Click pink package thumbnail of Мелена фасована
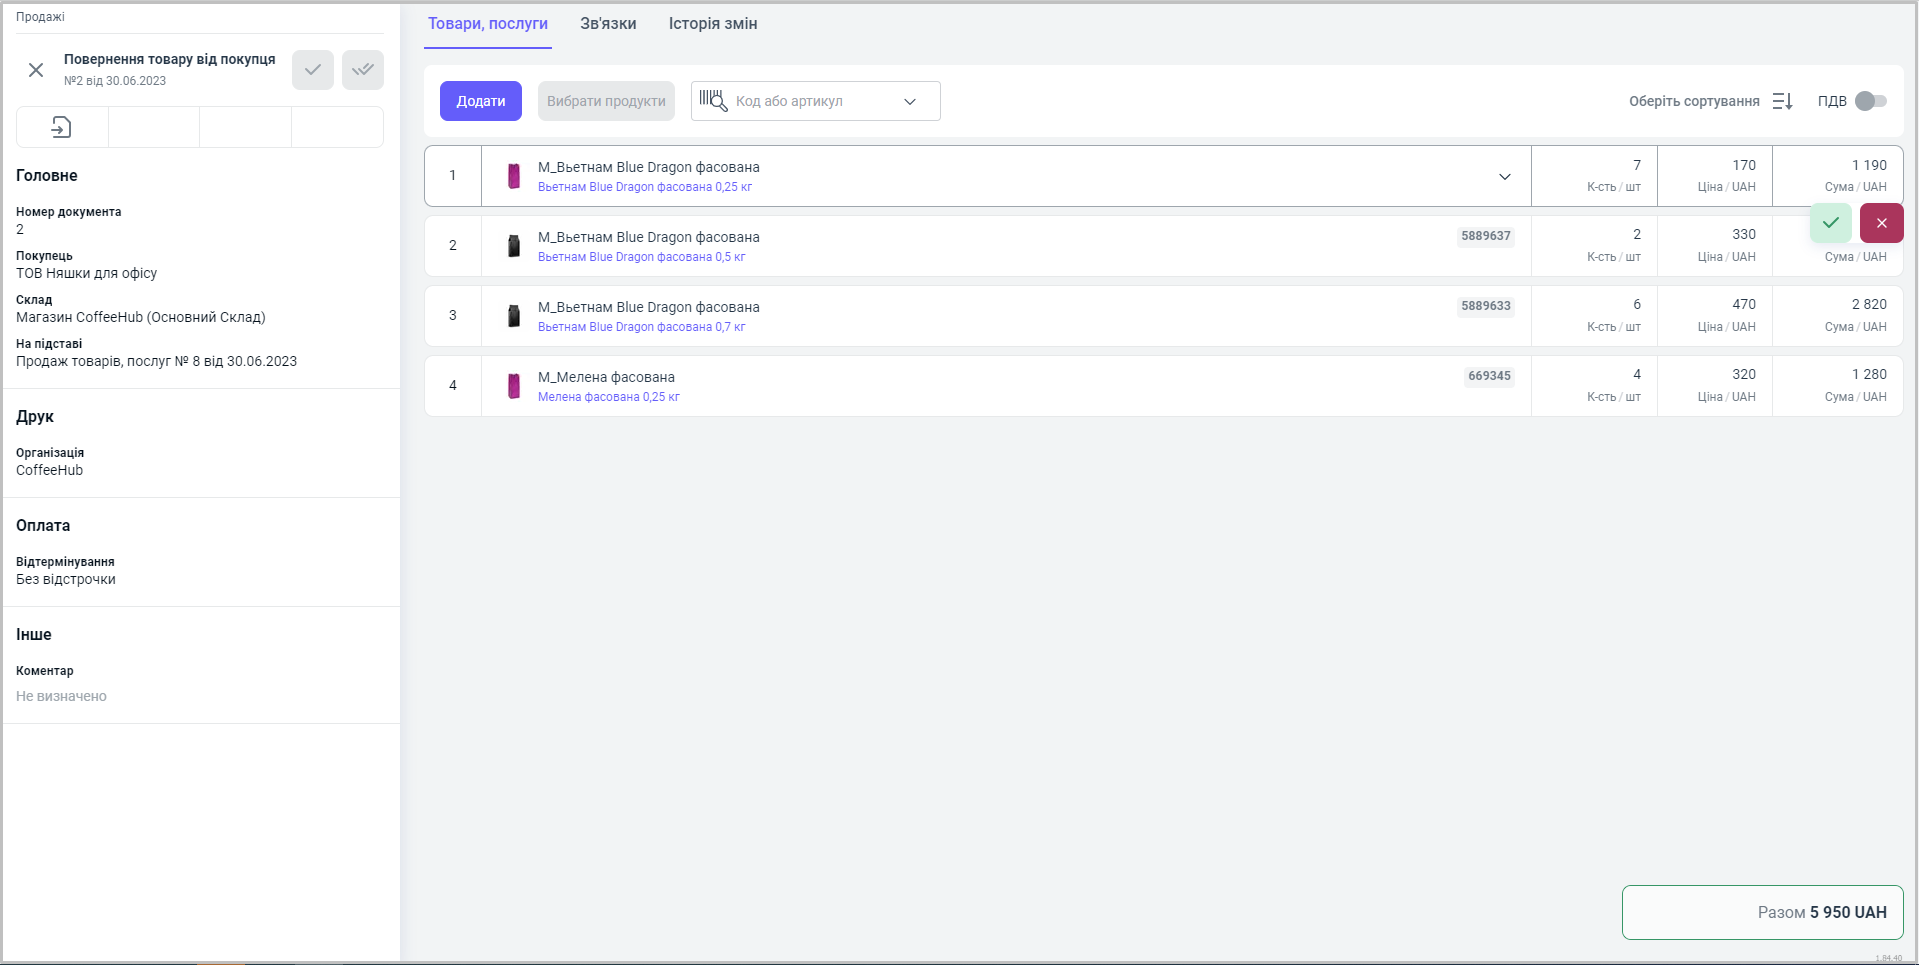This screenshot has height=965, width=1919. [x=514, y=386]
